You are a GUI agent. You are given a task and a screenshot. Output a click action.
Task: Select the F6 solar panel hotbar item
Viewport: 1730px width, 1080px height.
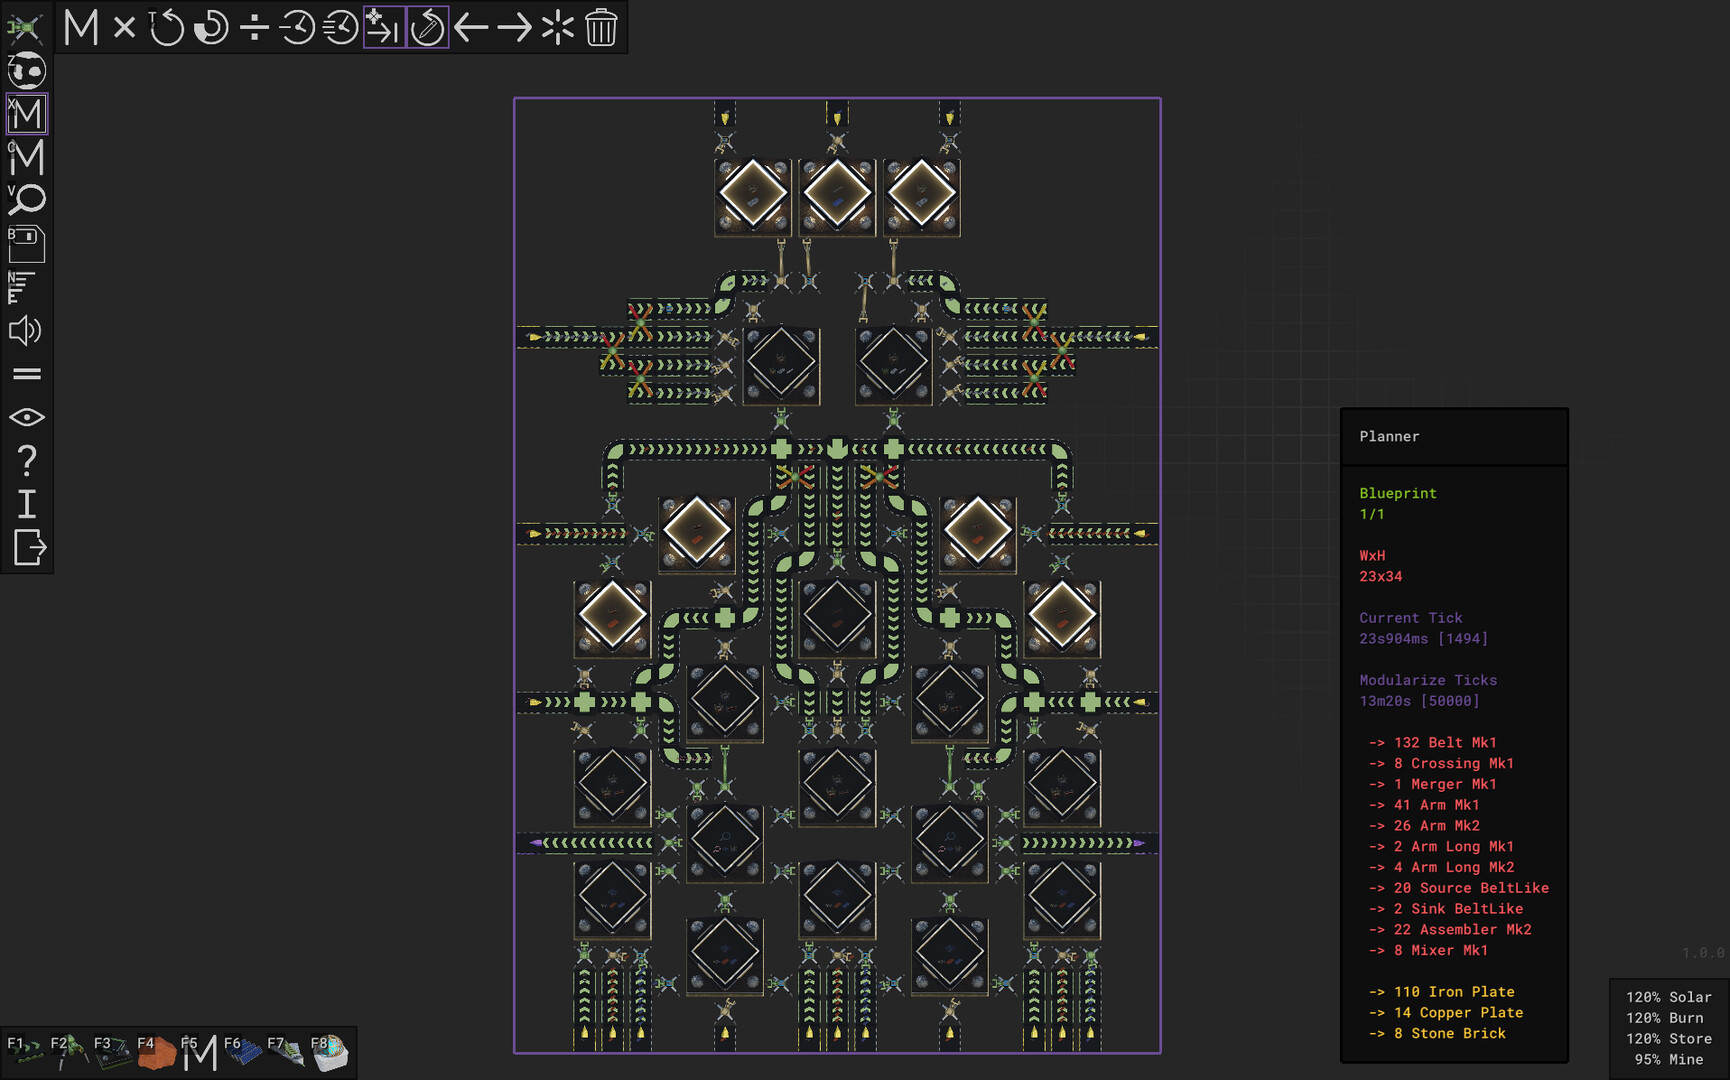click(242, 1052)
